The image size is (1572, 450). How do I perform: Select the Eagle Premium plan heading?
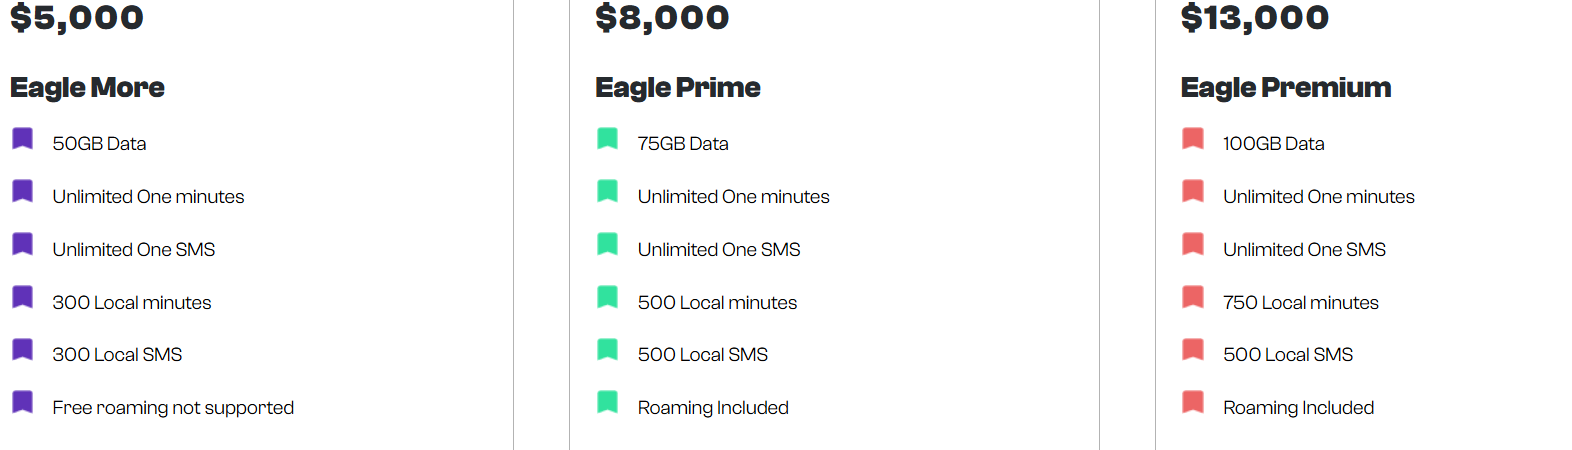point(1286,88)
